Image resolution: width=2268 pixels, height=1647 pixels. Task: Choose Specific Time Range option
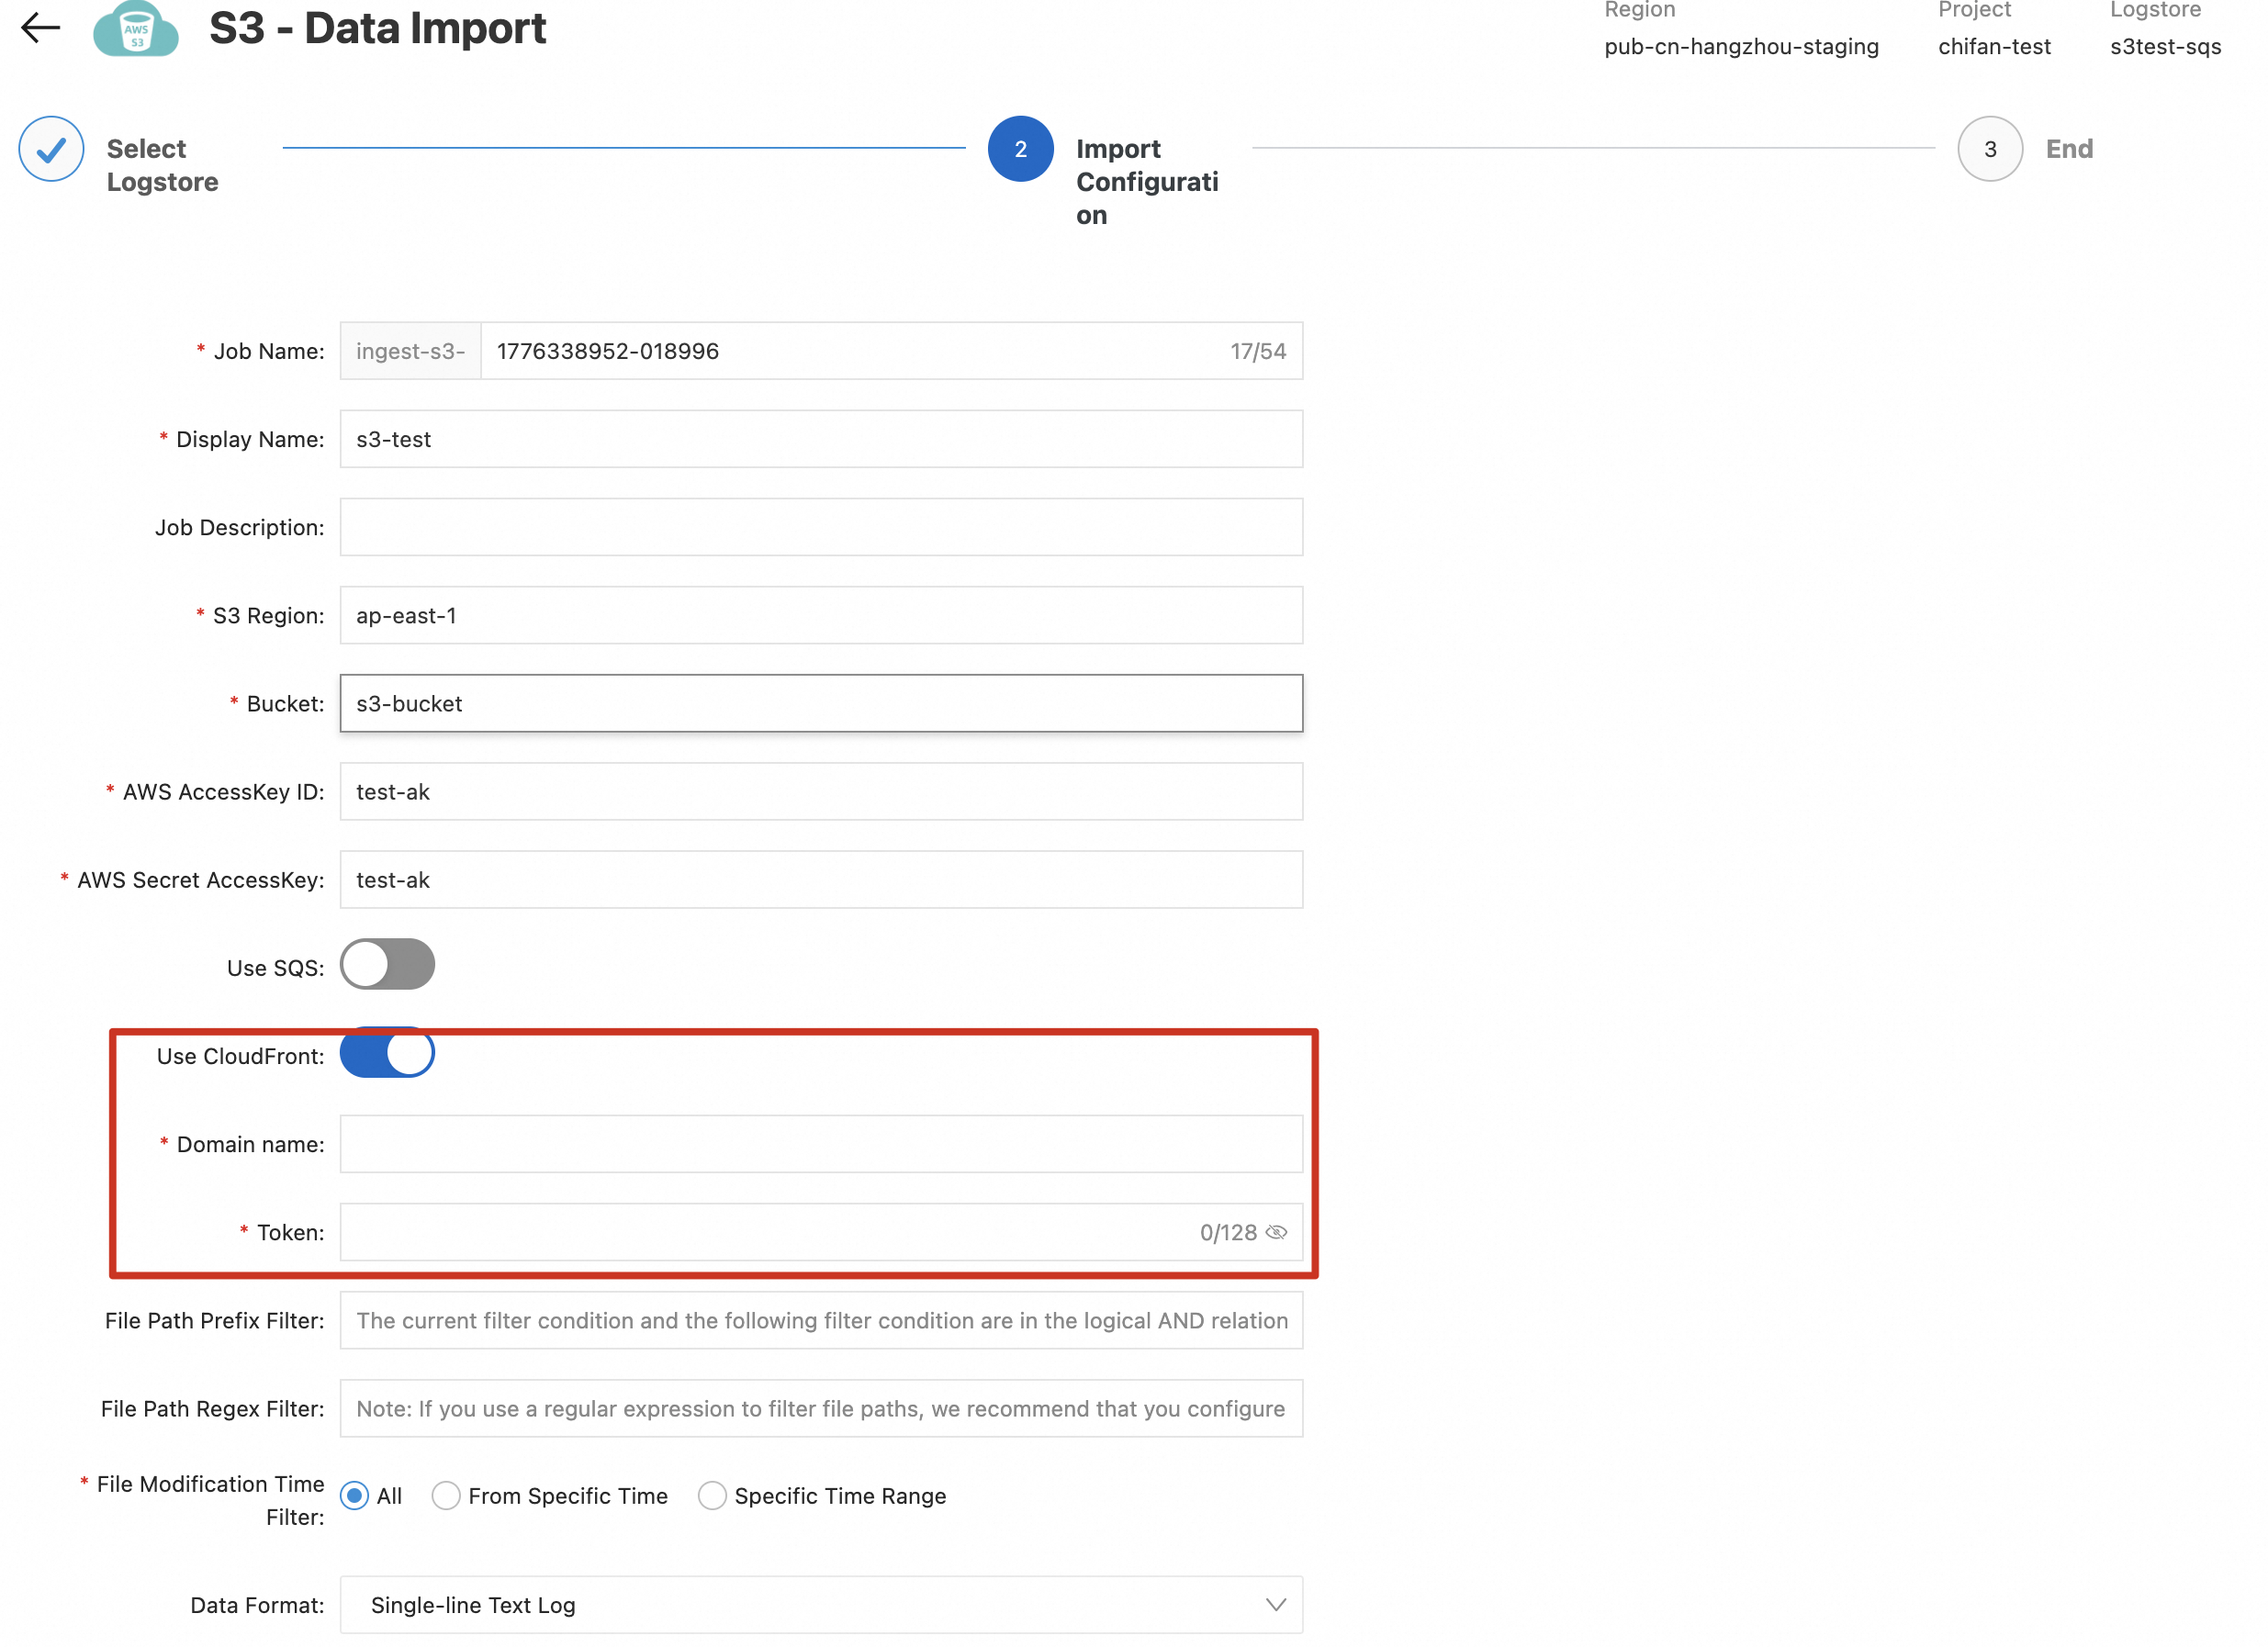(712, 1496)
